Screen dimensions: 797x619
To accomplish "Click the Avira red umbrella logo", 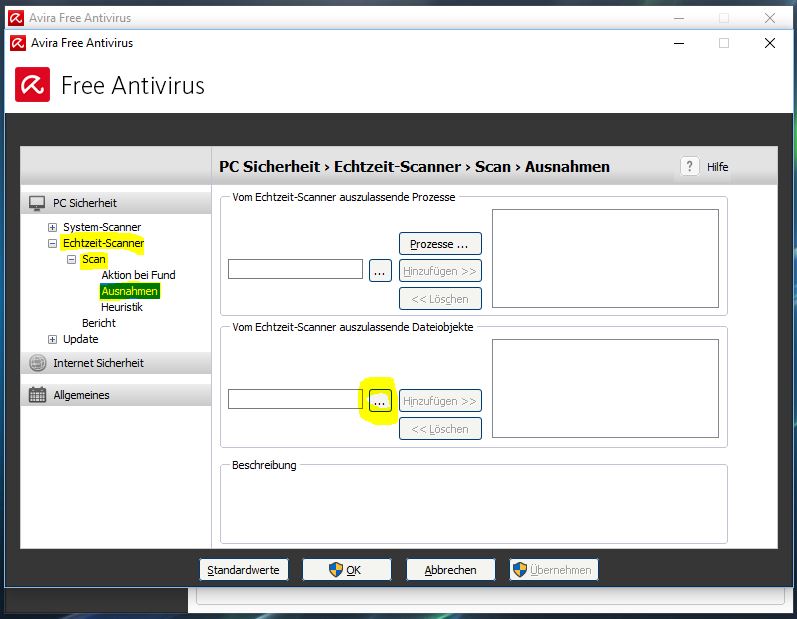I will [33, 85].
